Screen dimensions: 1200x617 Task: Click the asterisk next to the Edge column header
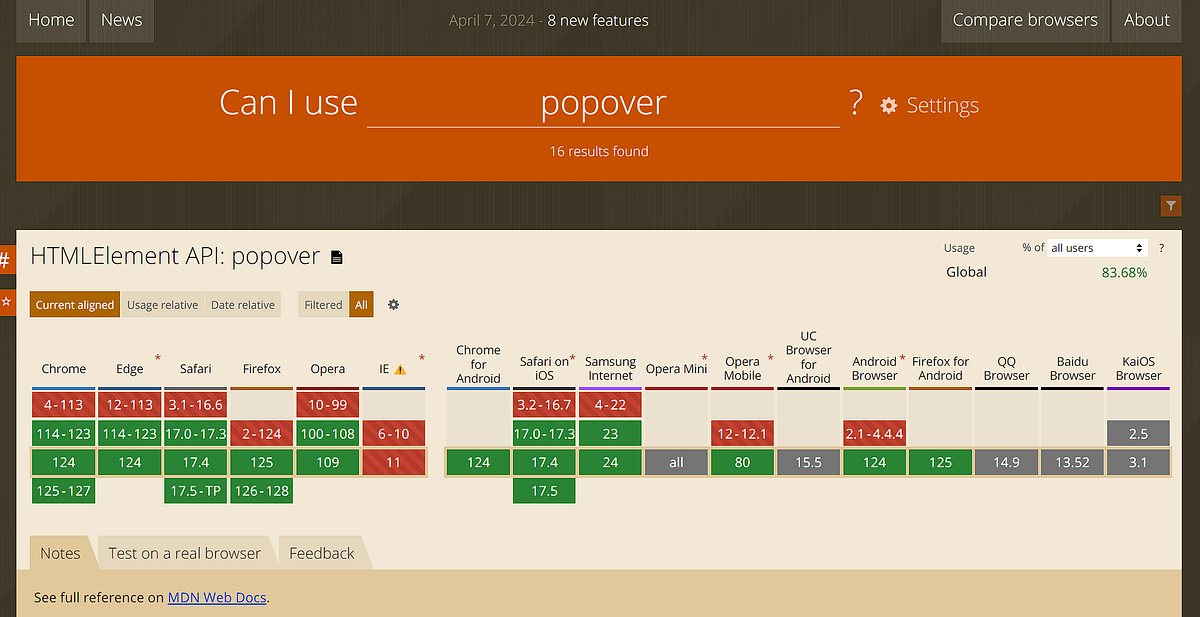click(x=156, y=357)
